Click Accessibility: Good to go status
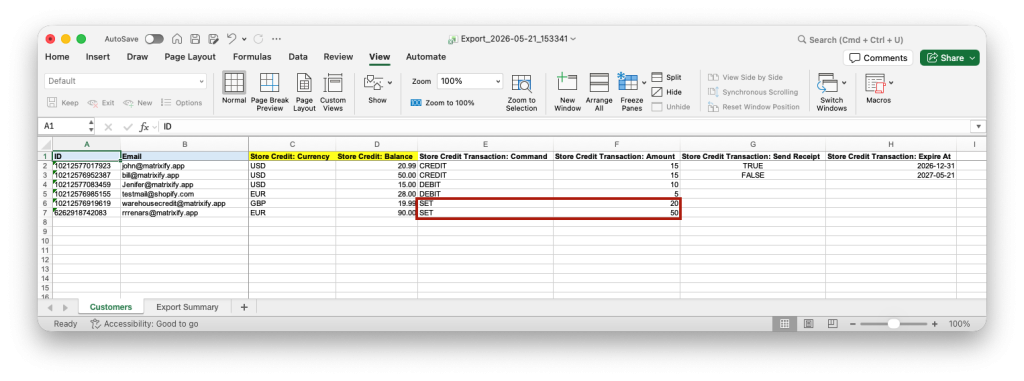The height and width of the screenshot is (381, 1024). (x=144, y=323)
